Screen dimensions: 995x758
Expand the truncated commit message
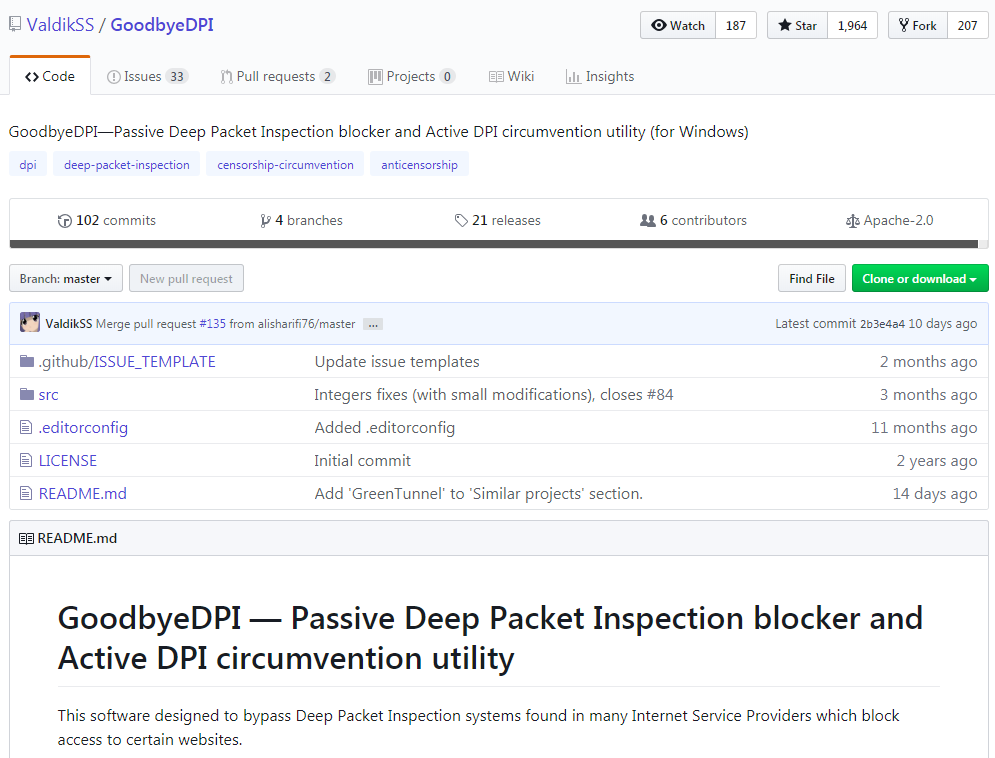pyautogui.click(x=372, y=323)
